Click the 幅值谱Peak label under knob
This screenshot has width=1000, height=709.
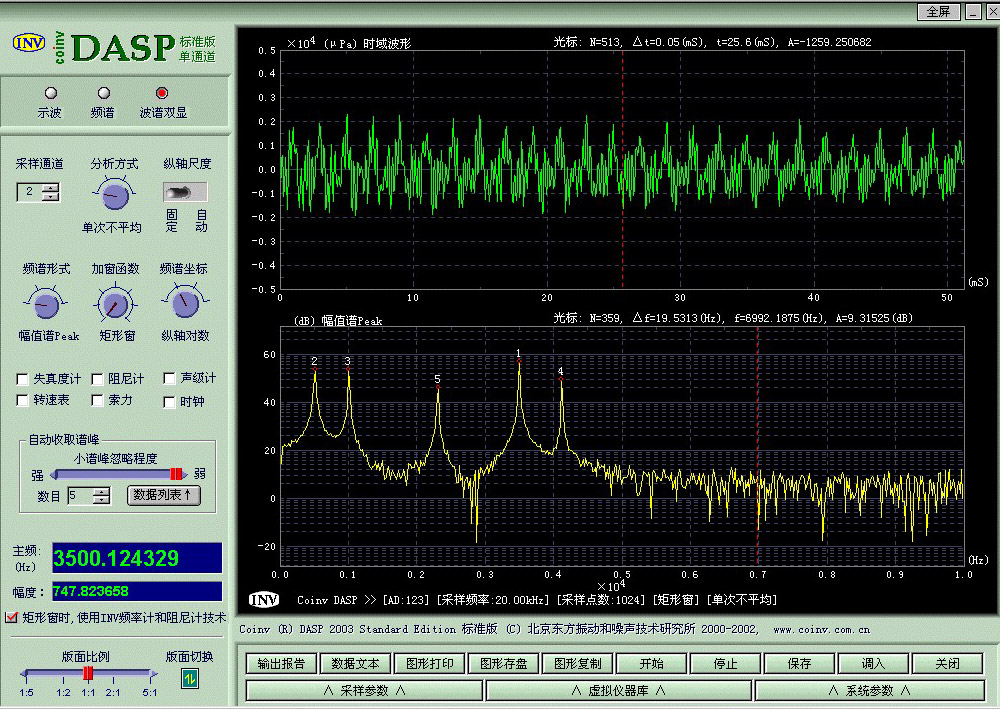point(48,336)
